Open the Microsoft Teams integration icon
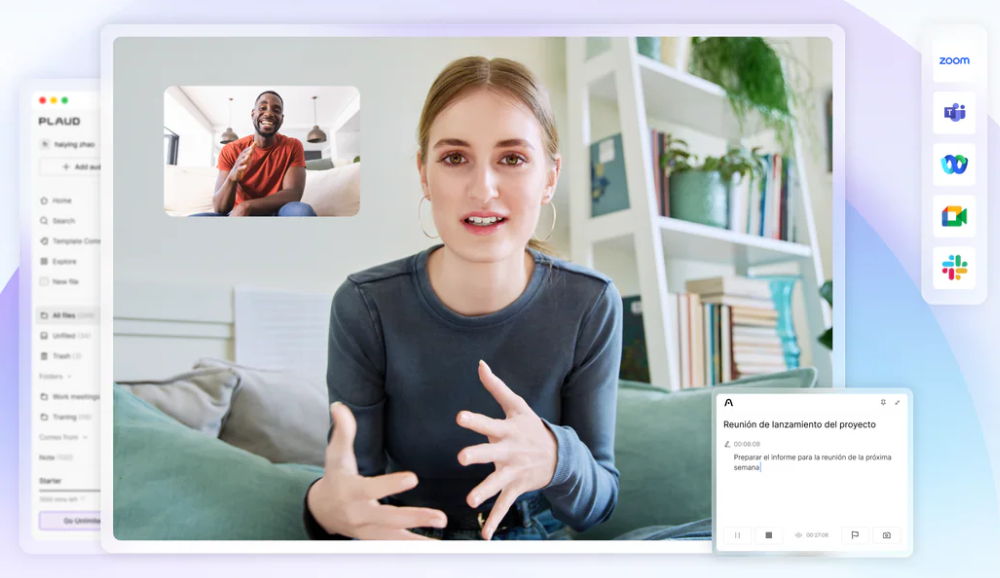The height and width of the screenshot is (578, 1000). click(x=954, y=112)
